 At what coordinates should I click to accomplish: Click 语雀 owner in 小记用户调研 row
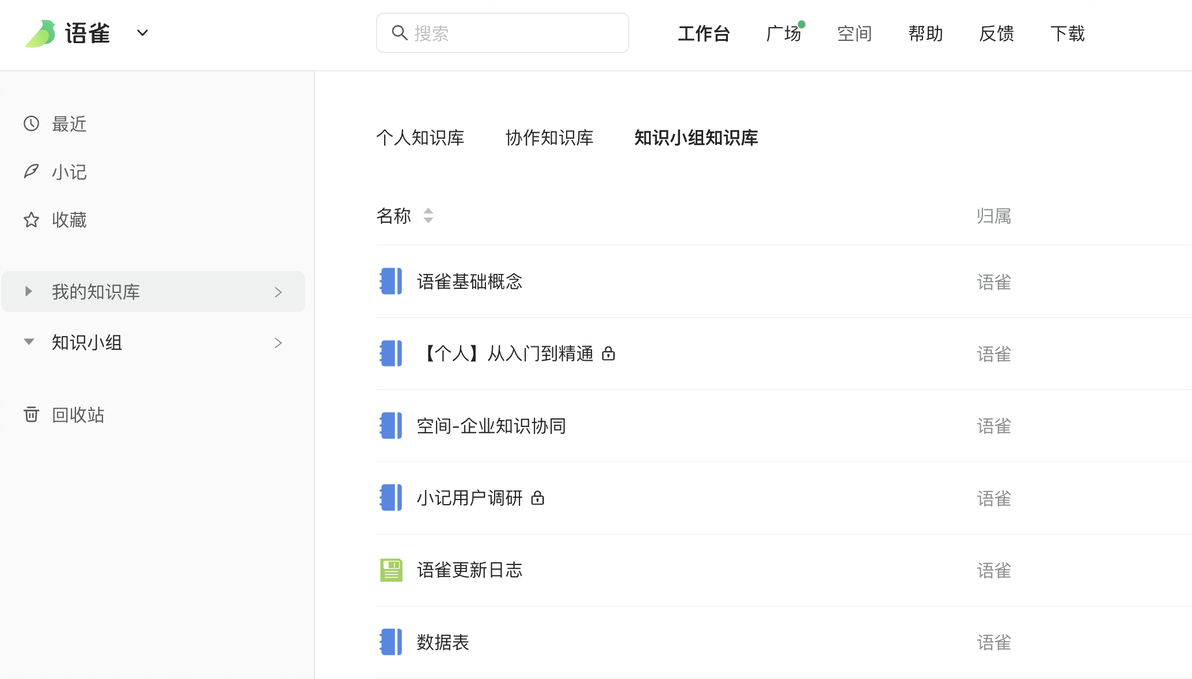tap(994, 499)
